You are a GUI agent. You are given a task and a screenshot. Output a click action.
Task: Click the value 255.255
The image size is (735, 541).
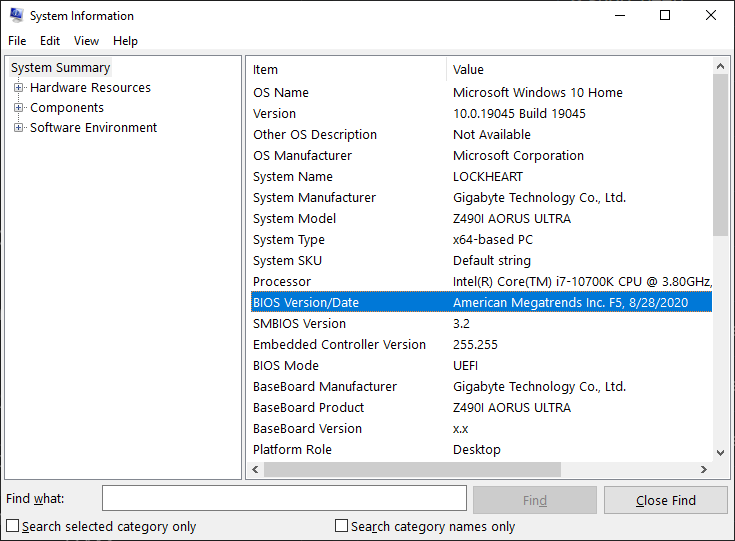click(475, 345)
